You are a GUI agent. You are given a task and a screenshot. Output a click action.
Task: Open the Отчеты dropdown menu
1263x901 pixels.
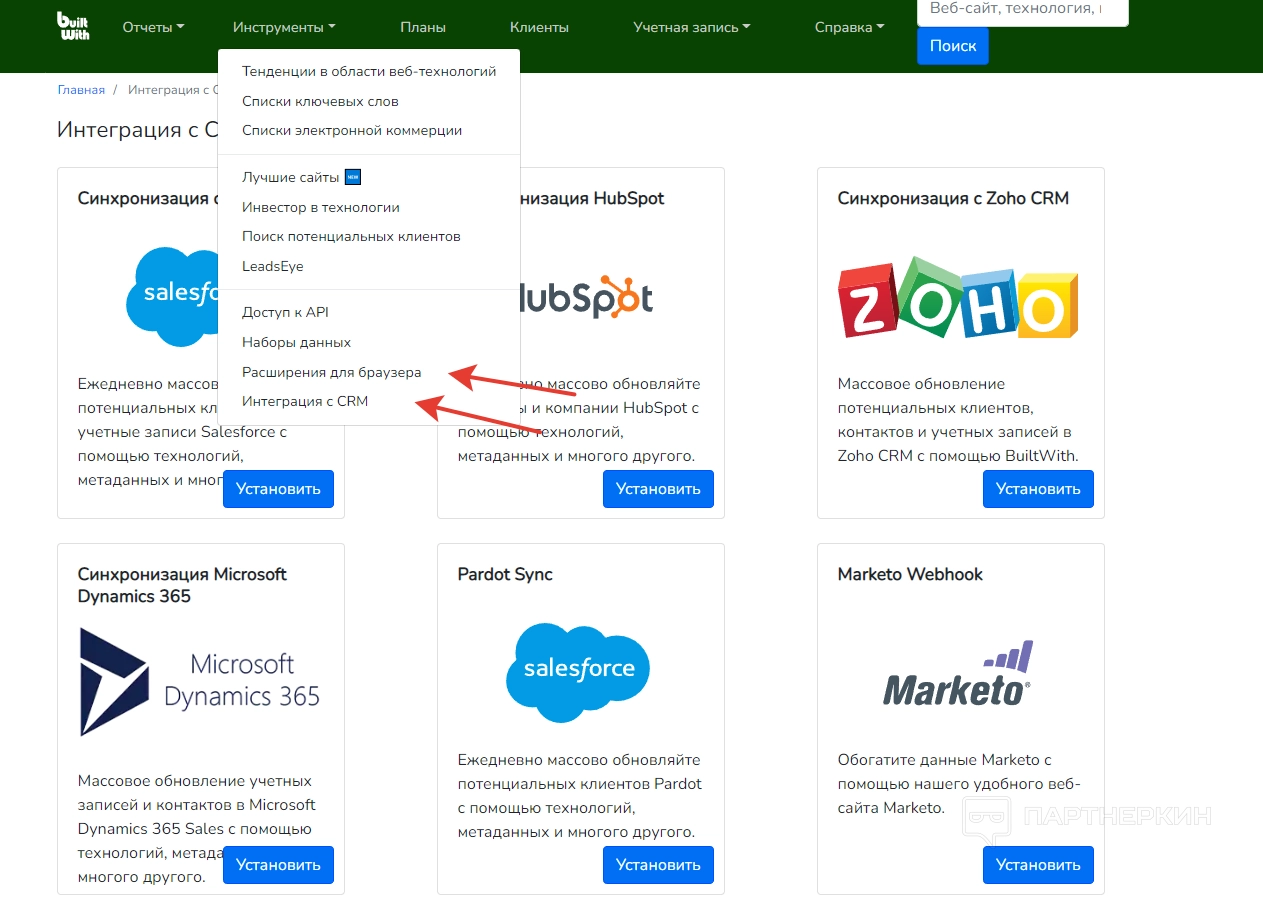tap(153, 28)
